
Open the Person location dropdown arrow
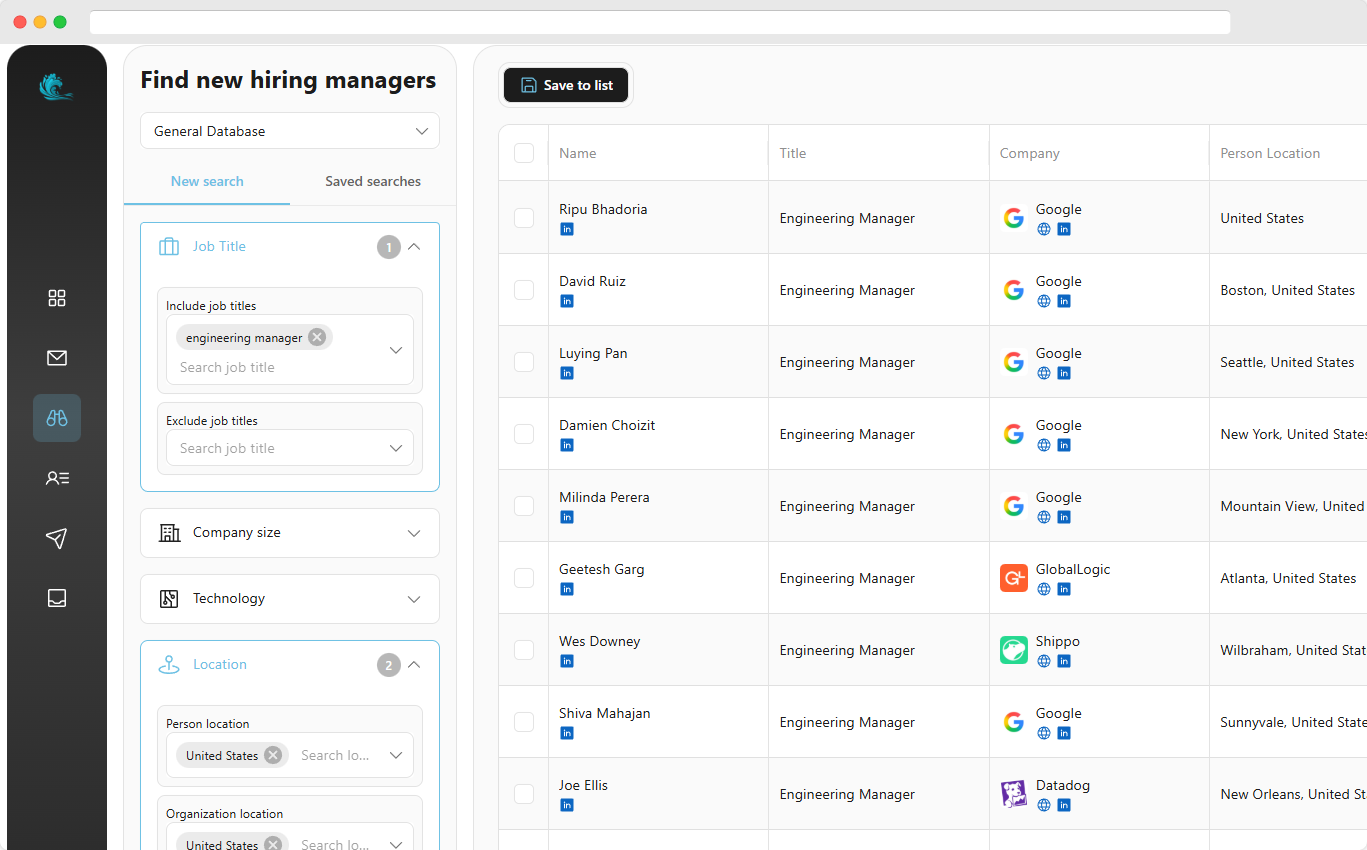396,755
